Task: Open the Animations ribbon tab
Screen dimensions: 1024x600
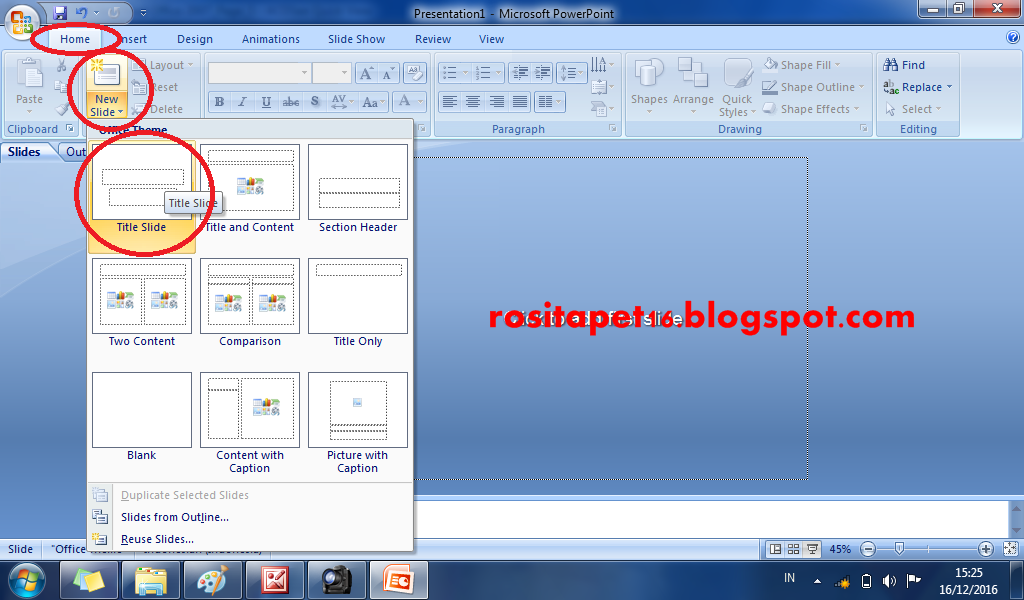Action: pyautogui.click(x=271, y=39)
